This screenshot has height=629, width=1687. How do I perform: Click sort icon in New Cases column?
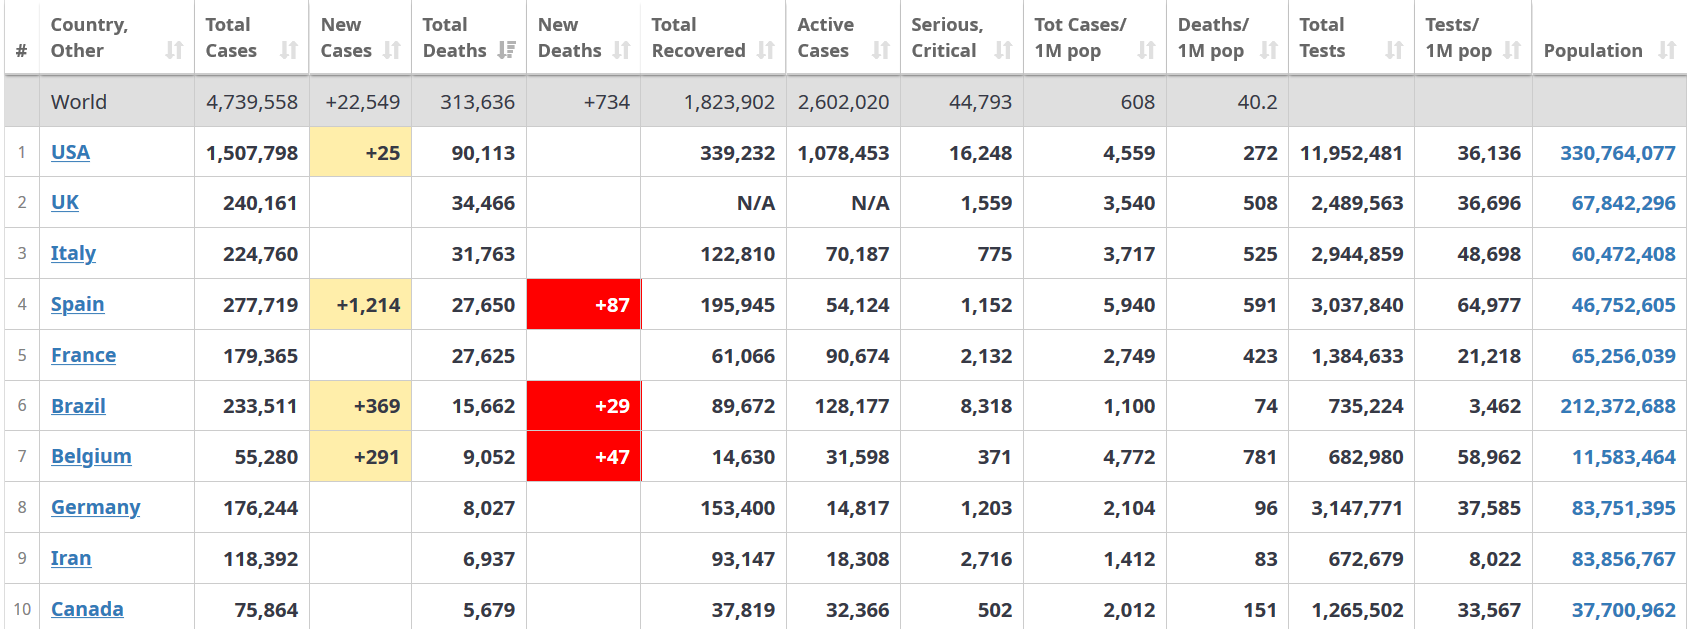(x=392, y=50)
